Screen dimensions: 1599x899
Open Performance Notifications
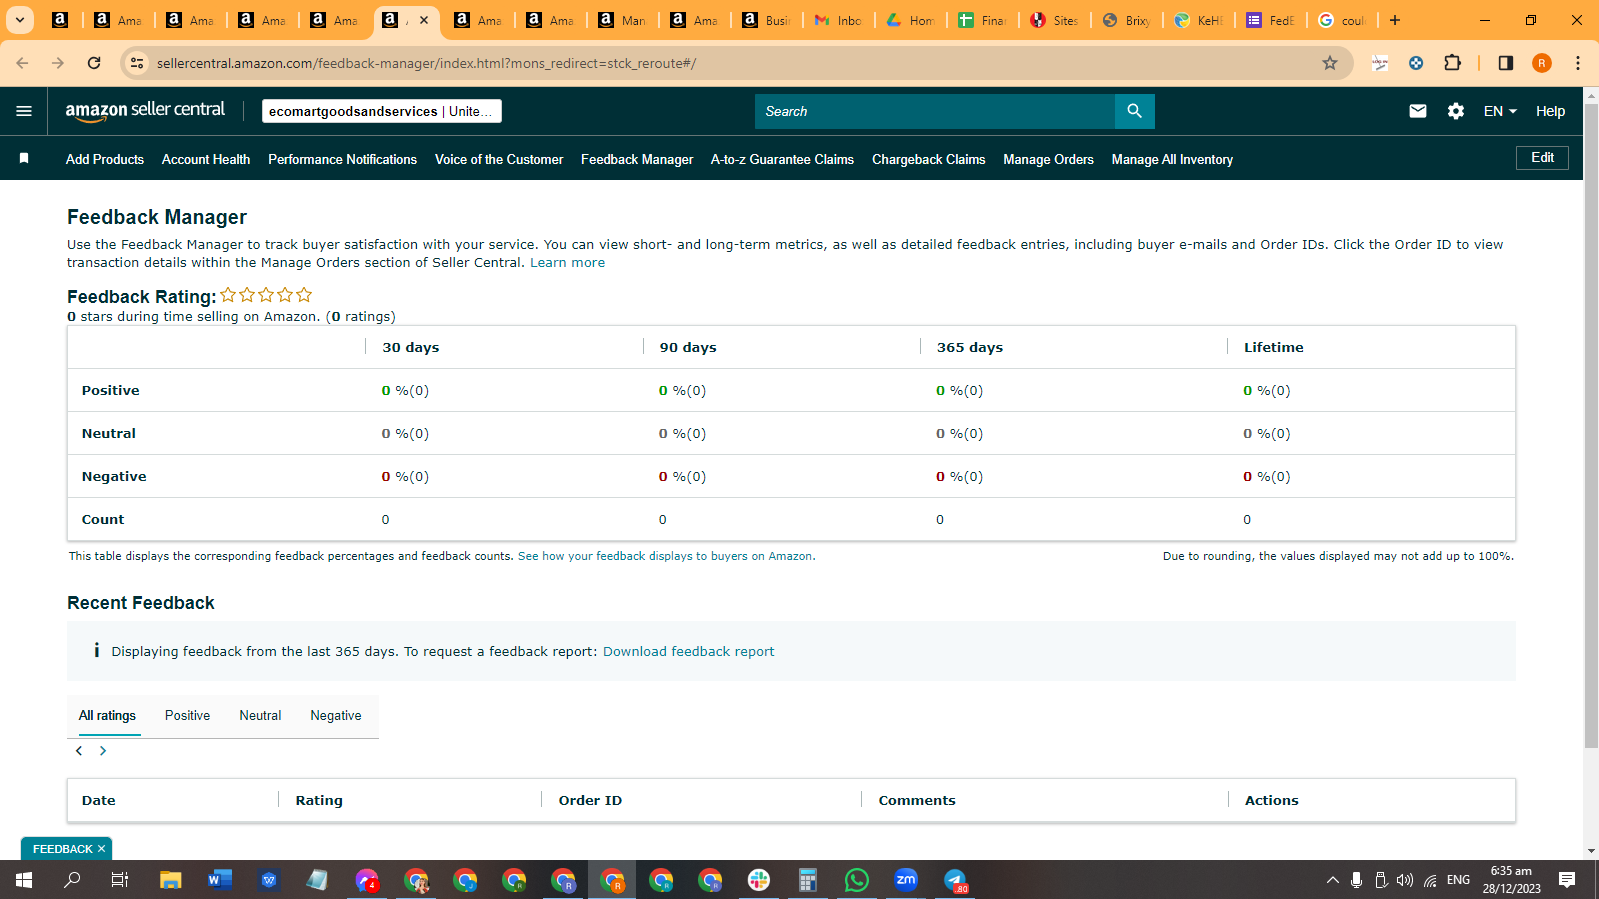342,159
